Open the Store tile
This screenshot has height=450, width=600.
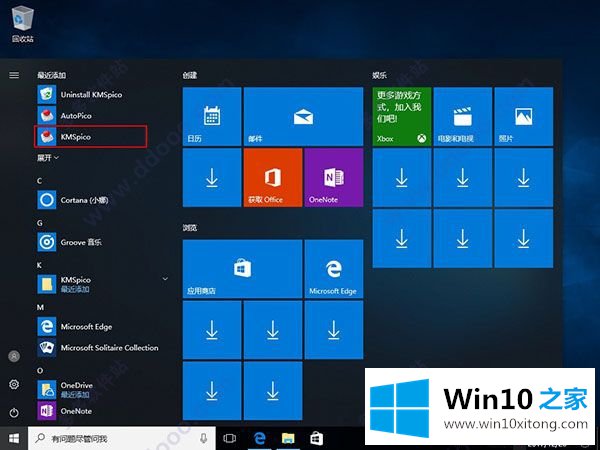243,269
